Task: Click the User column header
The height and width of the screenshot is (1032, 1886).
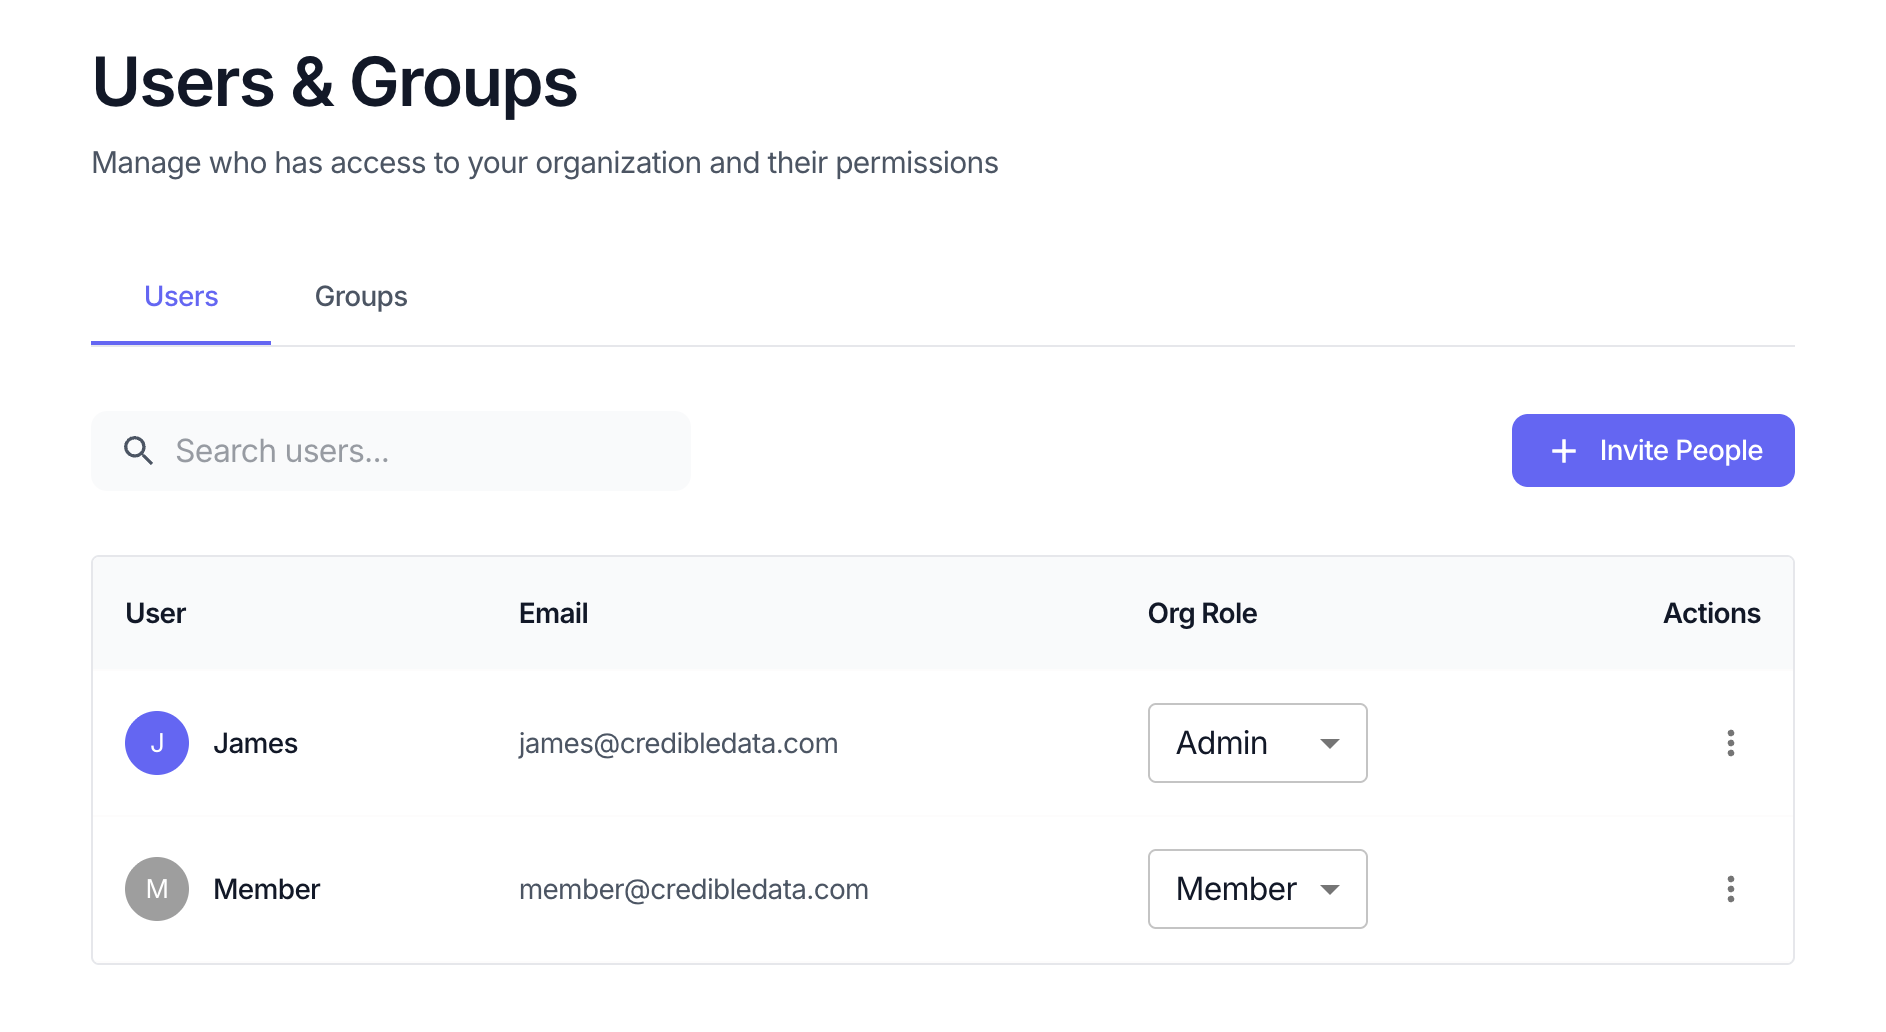Action: pos(156,613)
